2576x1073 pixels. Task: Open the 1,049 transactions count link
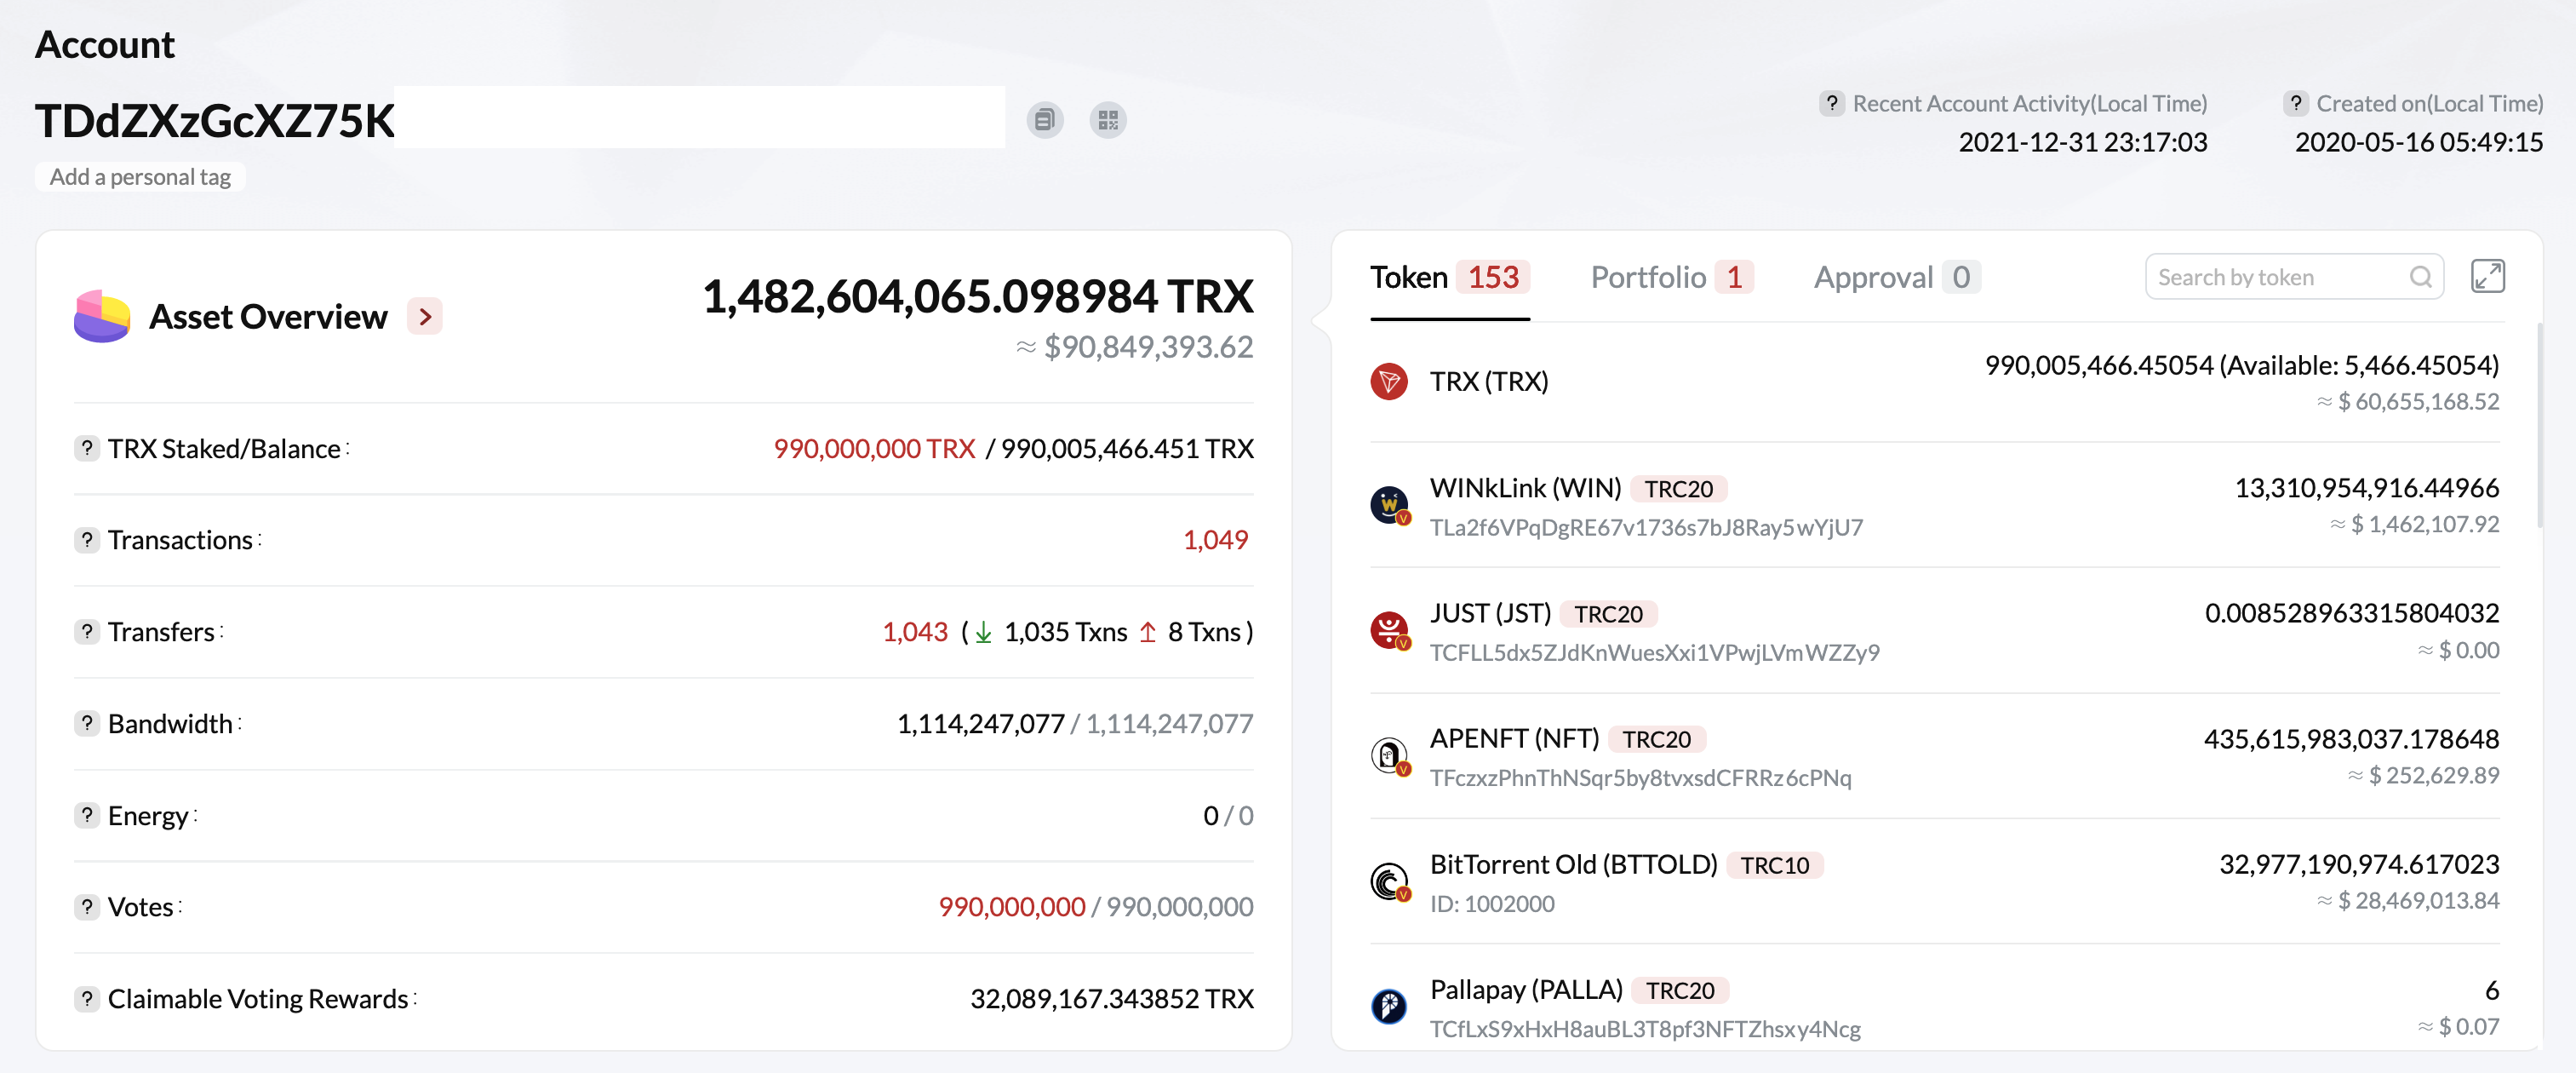1215,540
